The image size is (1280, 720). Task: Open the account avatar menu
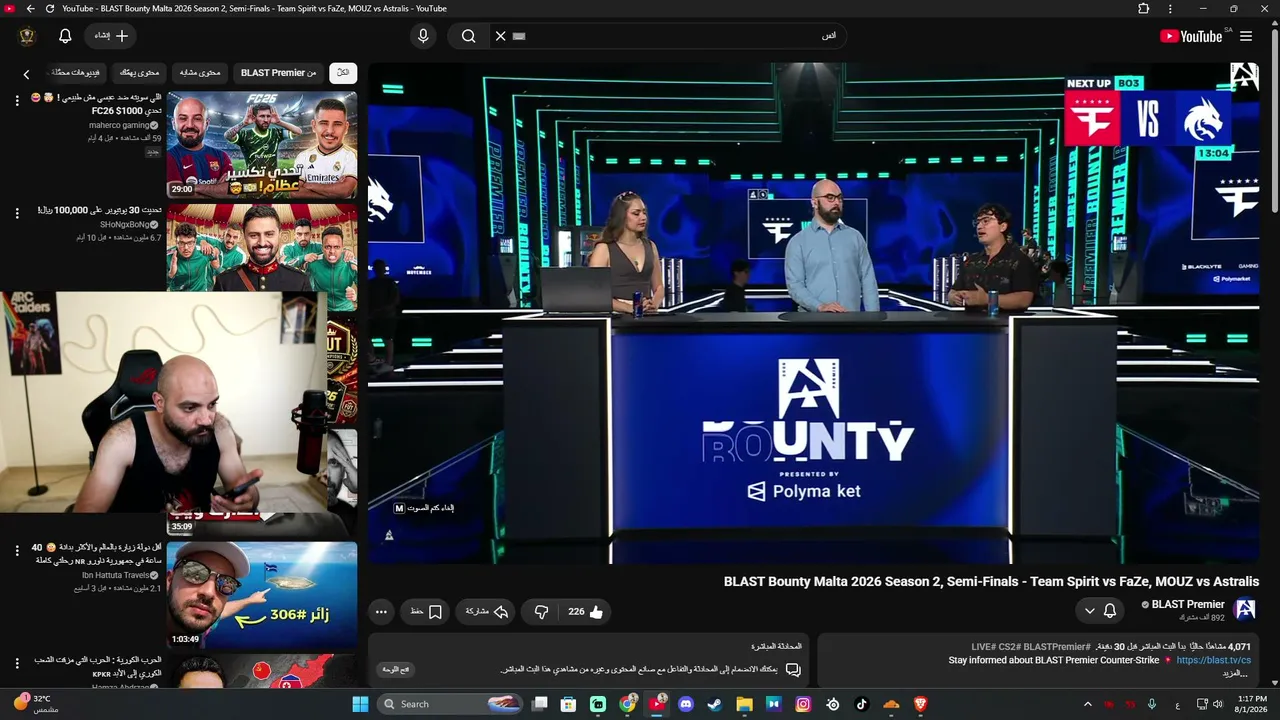27,36
